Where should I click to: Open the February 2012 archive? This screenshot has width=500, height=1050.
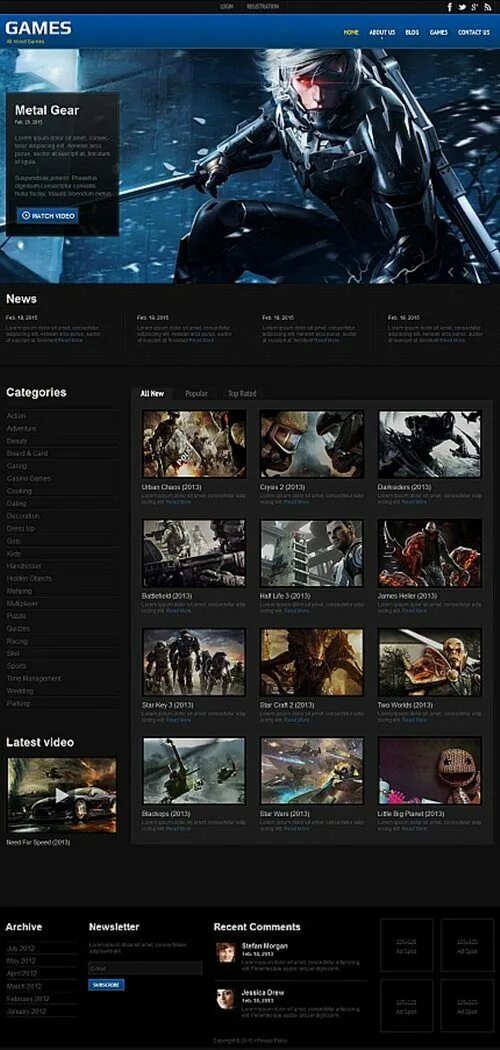(27, 998)
